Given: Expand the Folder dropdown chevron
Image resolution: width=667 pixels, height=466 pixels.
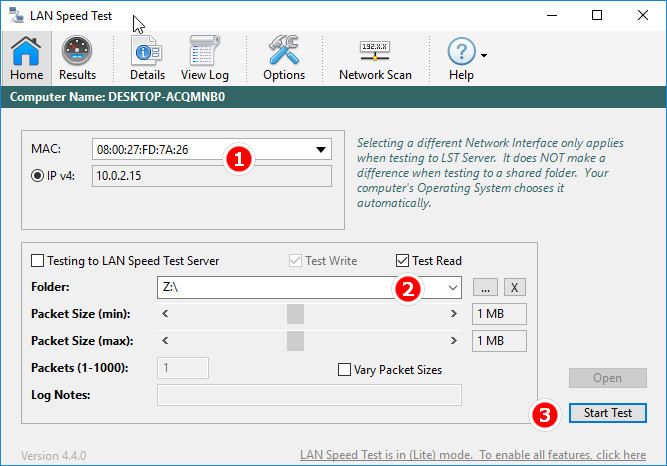Looking at the screenshot, I should (453, 288).
